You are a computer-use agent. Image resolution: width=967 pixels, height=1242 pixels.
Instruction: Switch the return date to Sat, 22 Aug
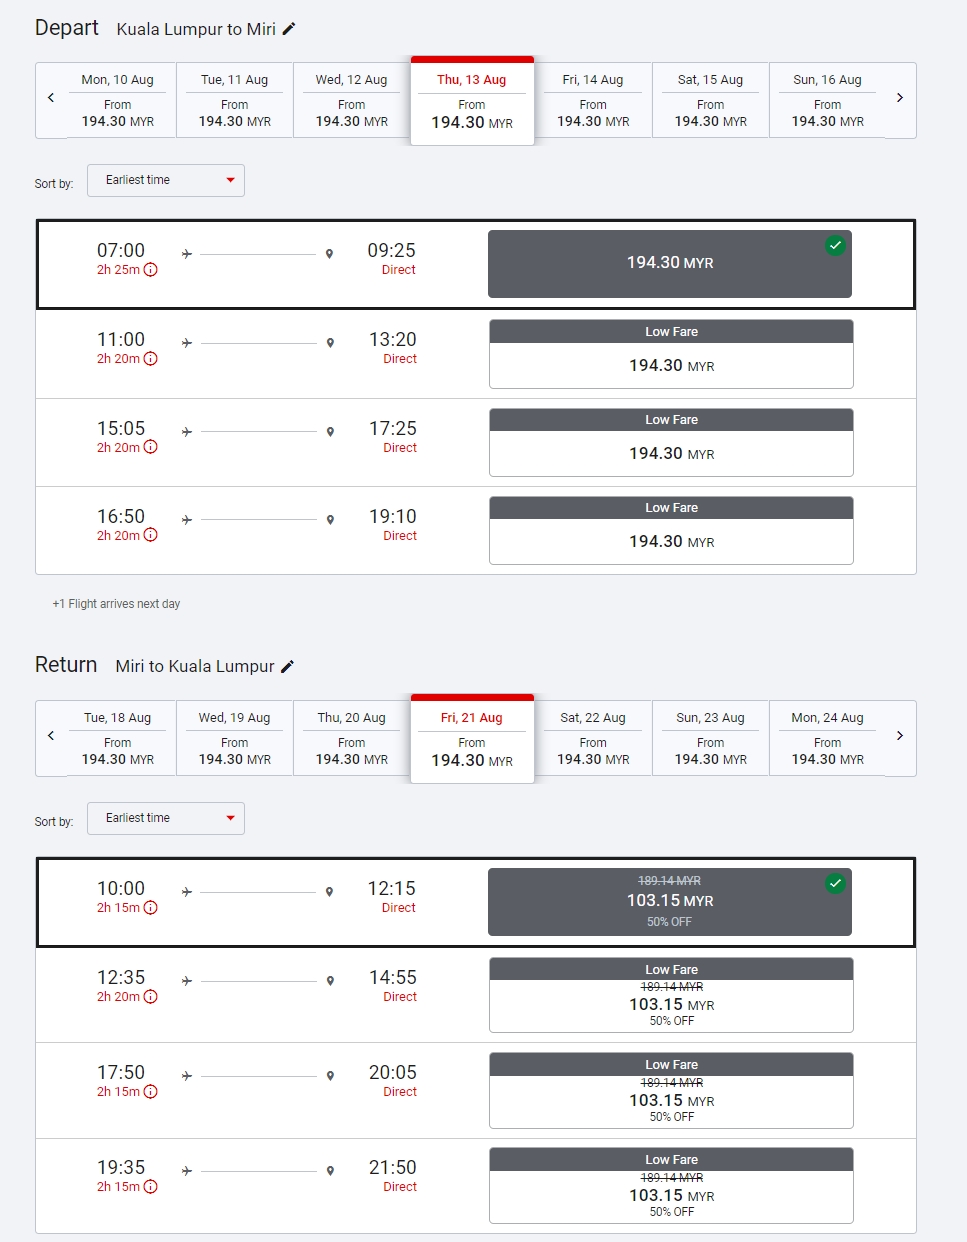pyautogui.click(x=593, y=738)
